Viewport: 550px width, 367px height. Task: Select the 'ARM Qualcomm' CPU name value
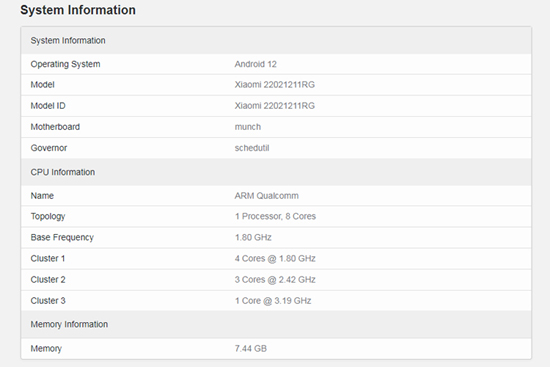(x=267, y=196)
